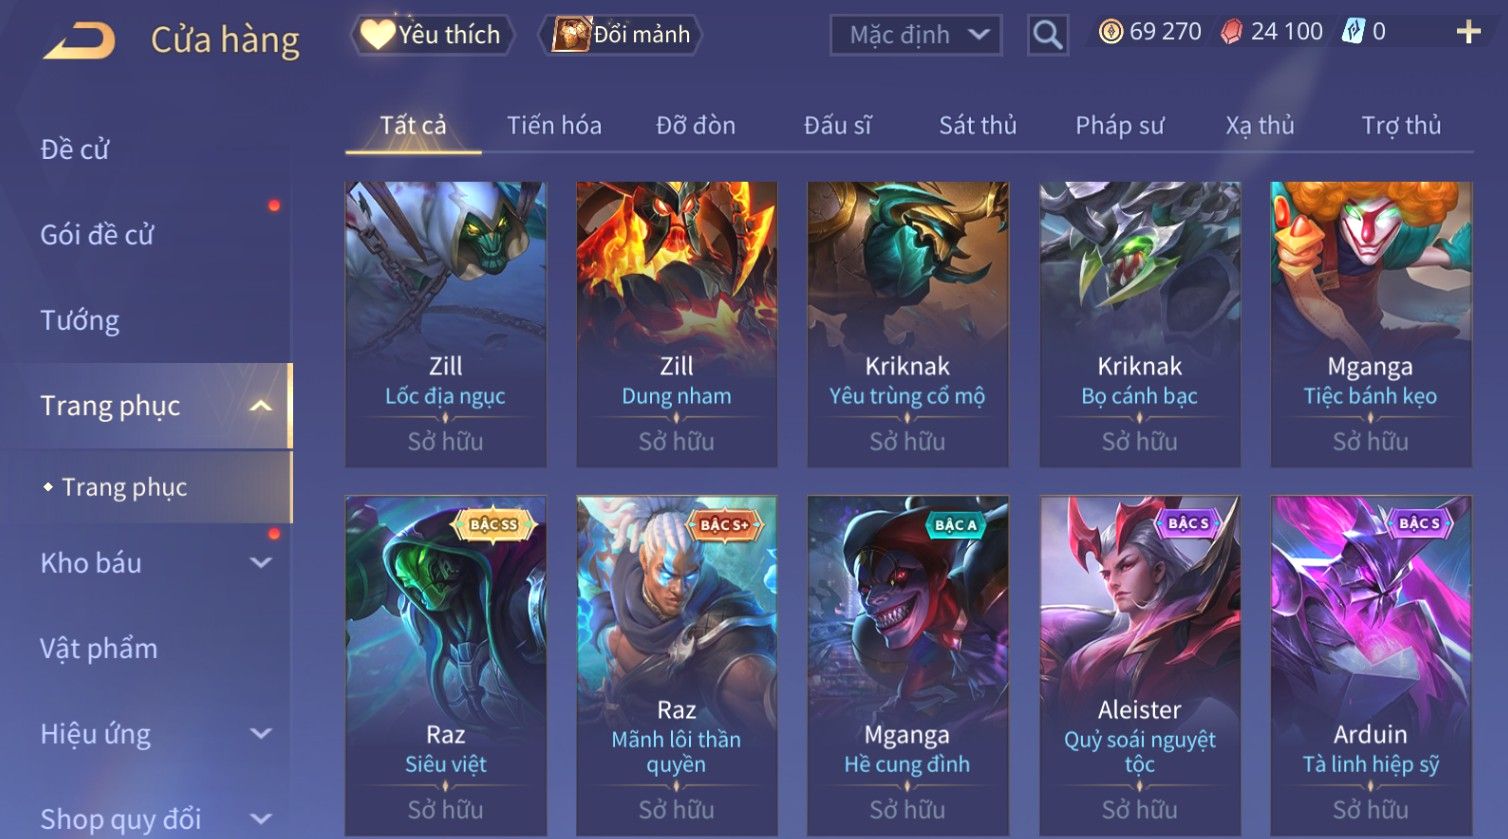Select the Tiến hóa tab
This screenshot has width=1508, height=839.
point(554,125)
